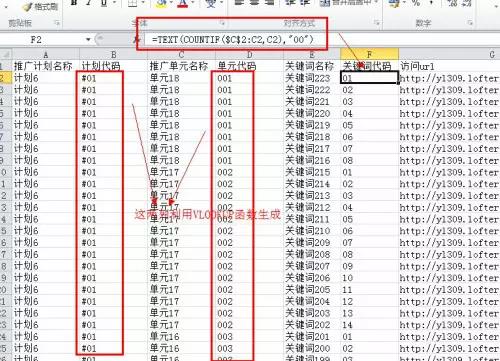Click cell 关键词200

(x=312, y=348)
